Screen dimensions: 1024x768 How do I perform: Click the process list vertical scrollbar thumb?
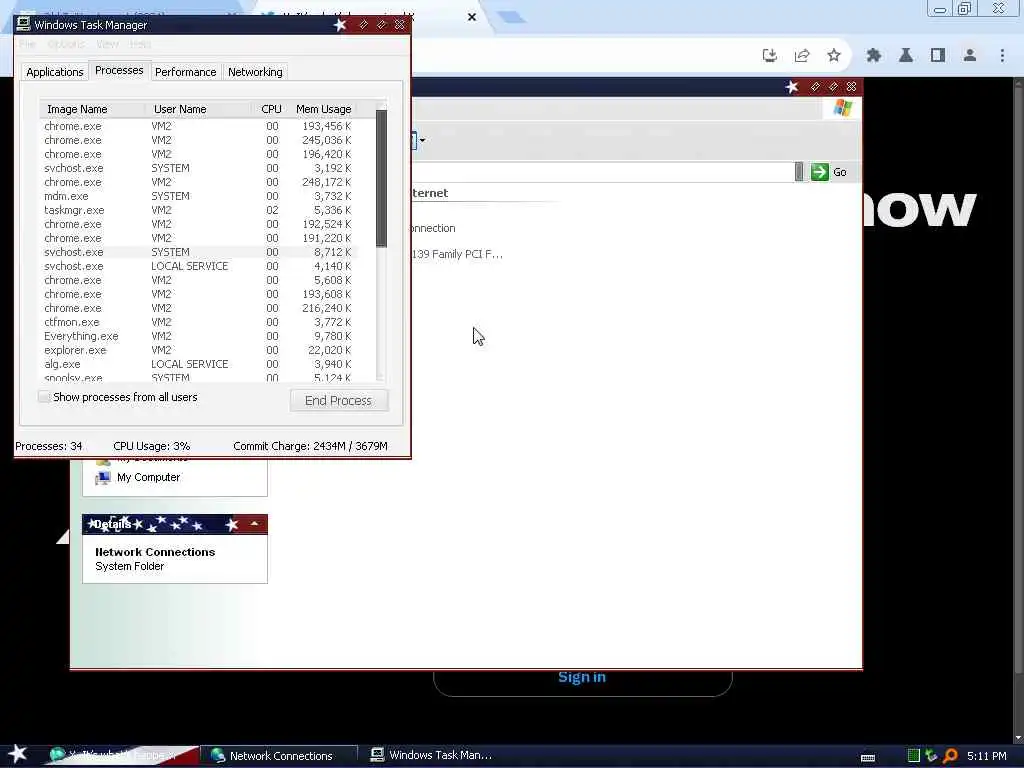point(381,178)
